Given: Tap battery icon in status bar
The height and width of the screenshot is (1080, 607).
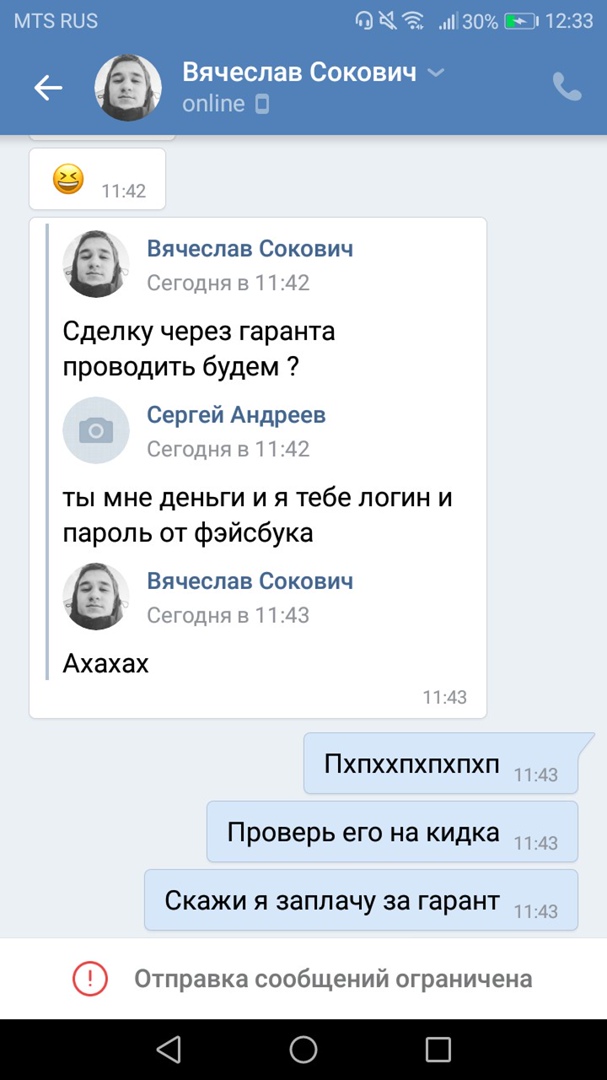Looking at the screenshot, I should tap(520, 21).
